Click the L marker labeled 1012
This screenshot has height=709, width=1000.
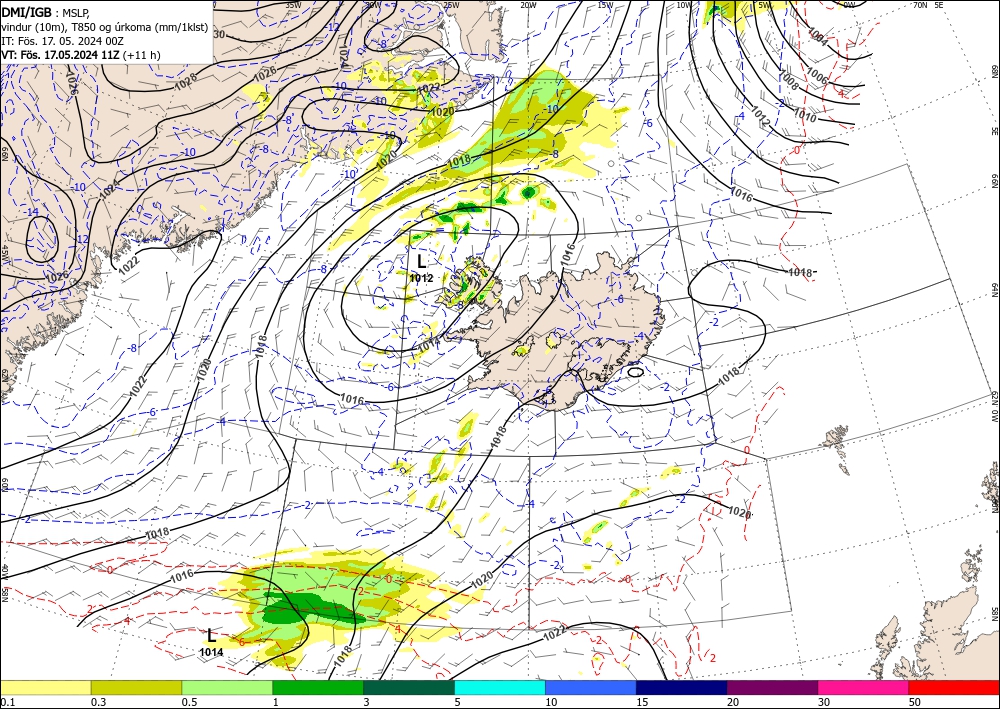click(421, 261)
